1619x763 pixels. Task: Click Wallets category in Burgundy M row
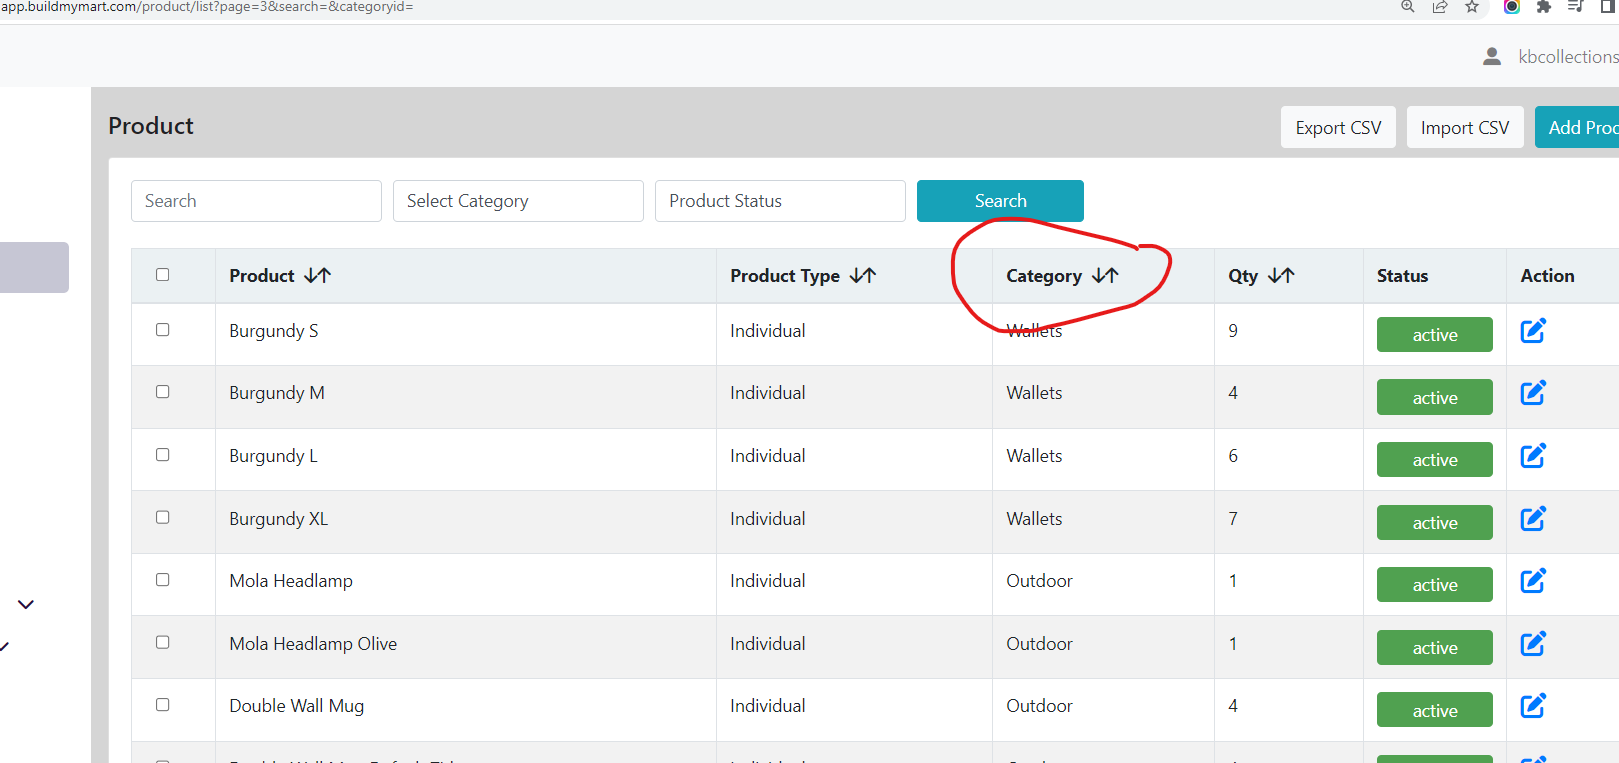point(1034,393)
